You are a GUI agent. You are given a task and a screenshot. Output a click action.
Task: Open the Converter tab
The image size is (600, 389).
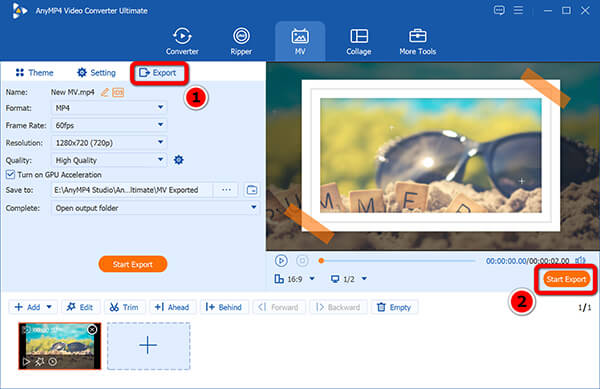tap(182, 41)
